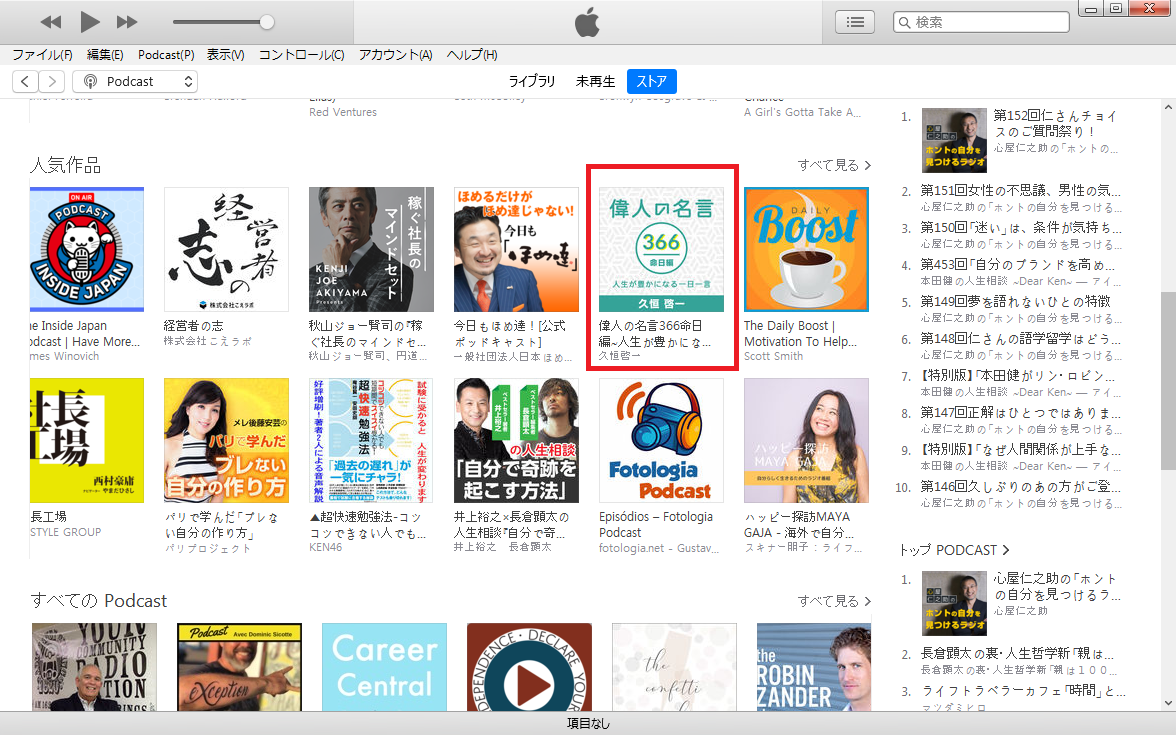The width and height of the screenshot is (1176, 735).
Task: Click the 経営者の志 podcast title
Action: click(x=194, y=326)
